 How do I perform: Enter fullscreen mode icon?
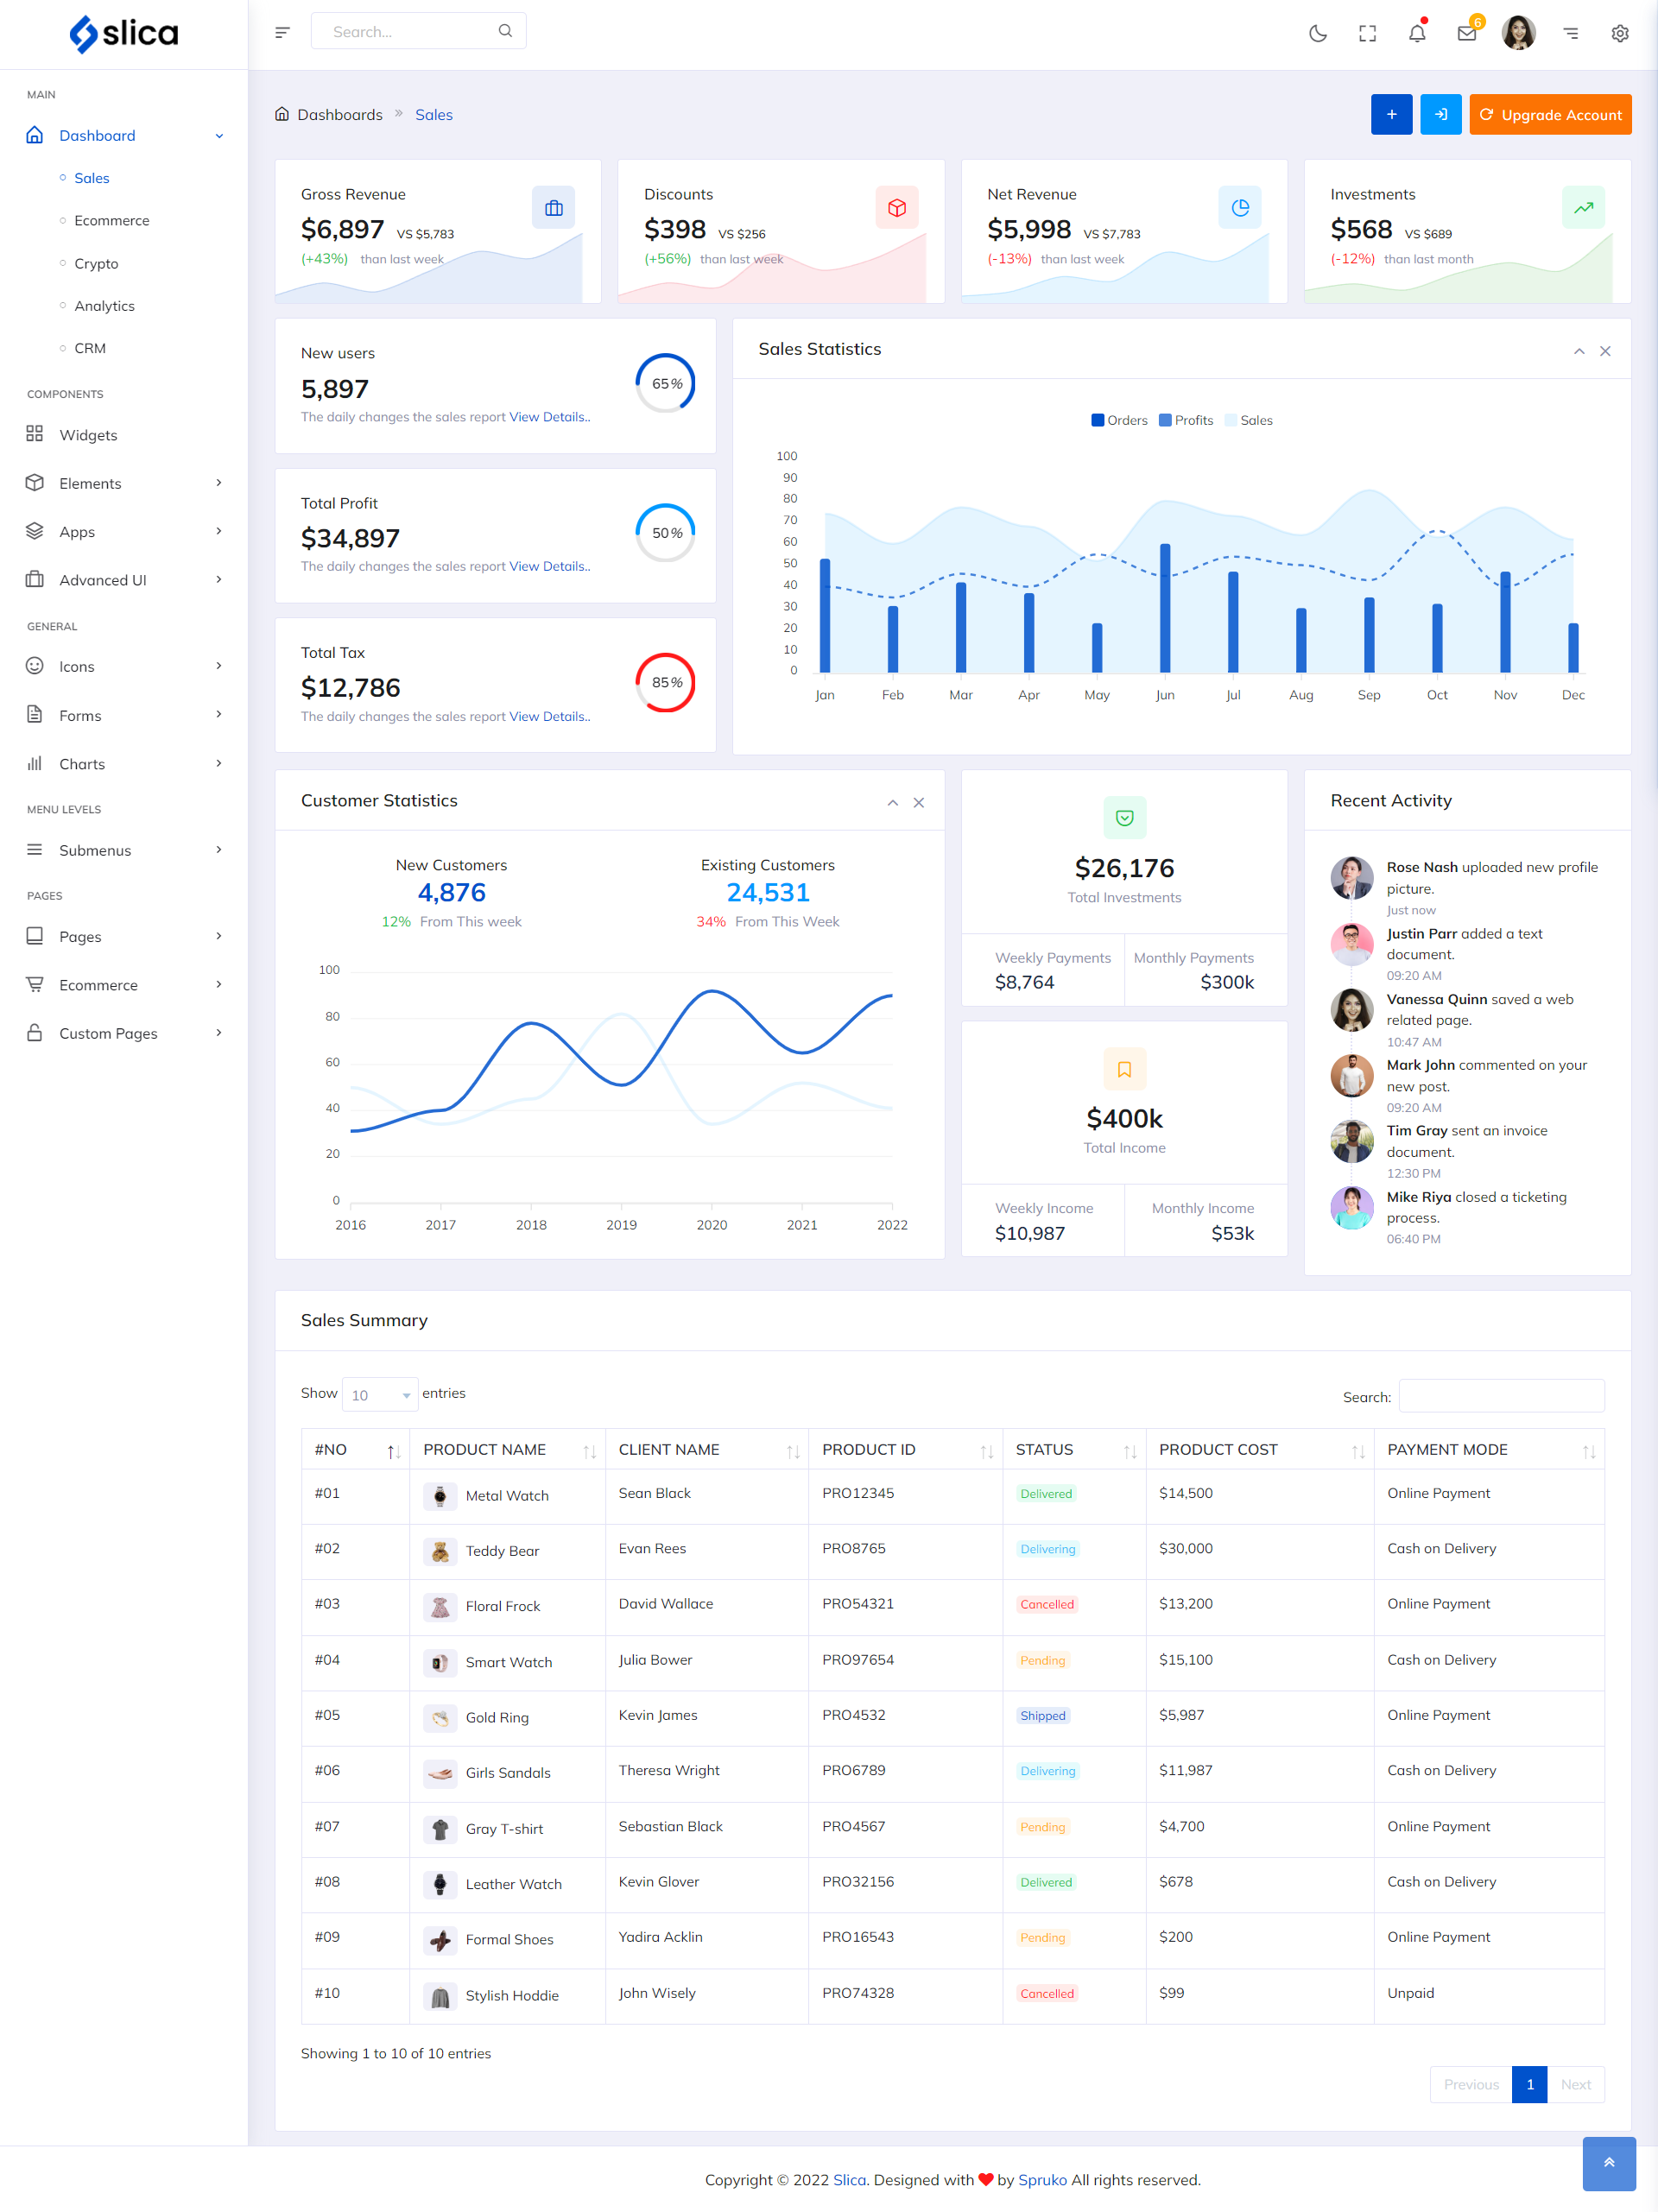pyautogui.click(x=1367, y=33)
